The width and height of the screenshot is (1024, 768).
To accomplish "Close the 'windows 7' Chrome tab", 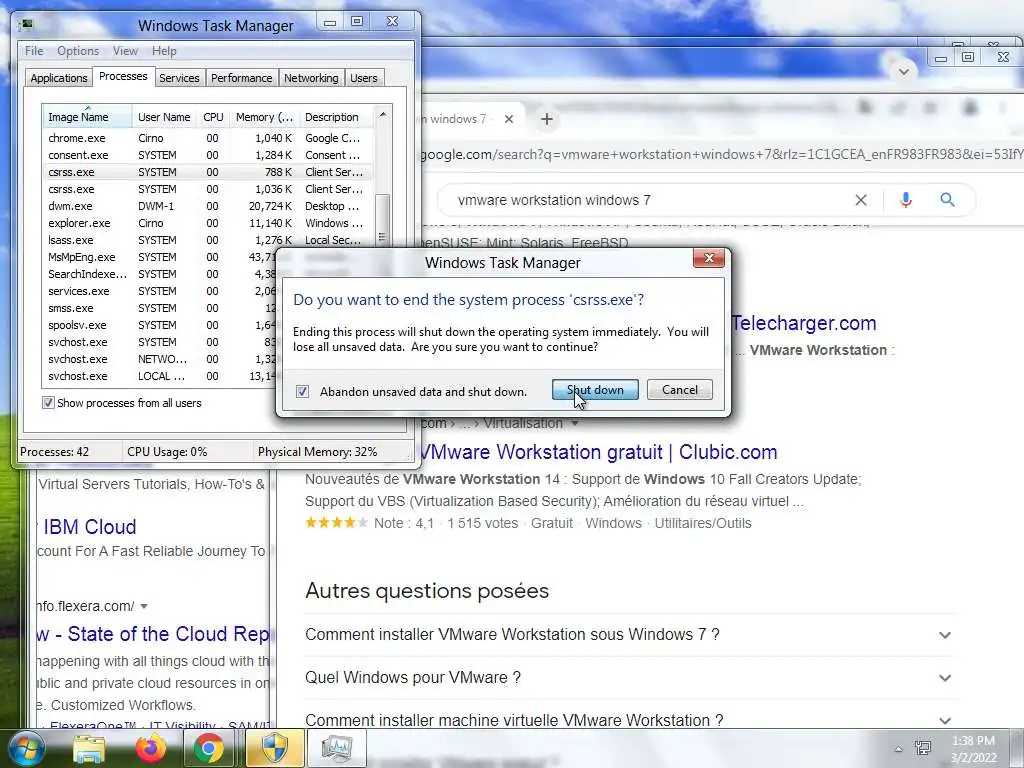I will tap(509, 119).
